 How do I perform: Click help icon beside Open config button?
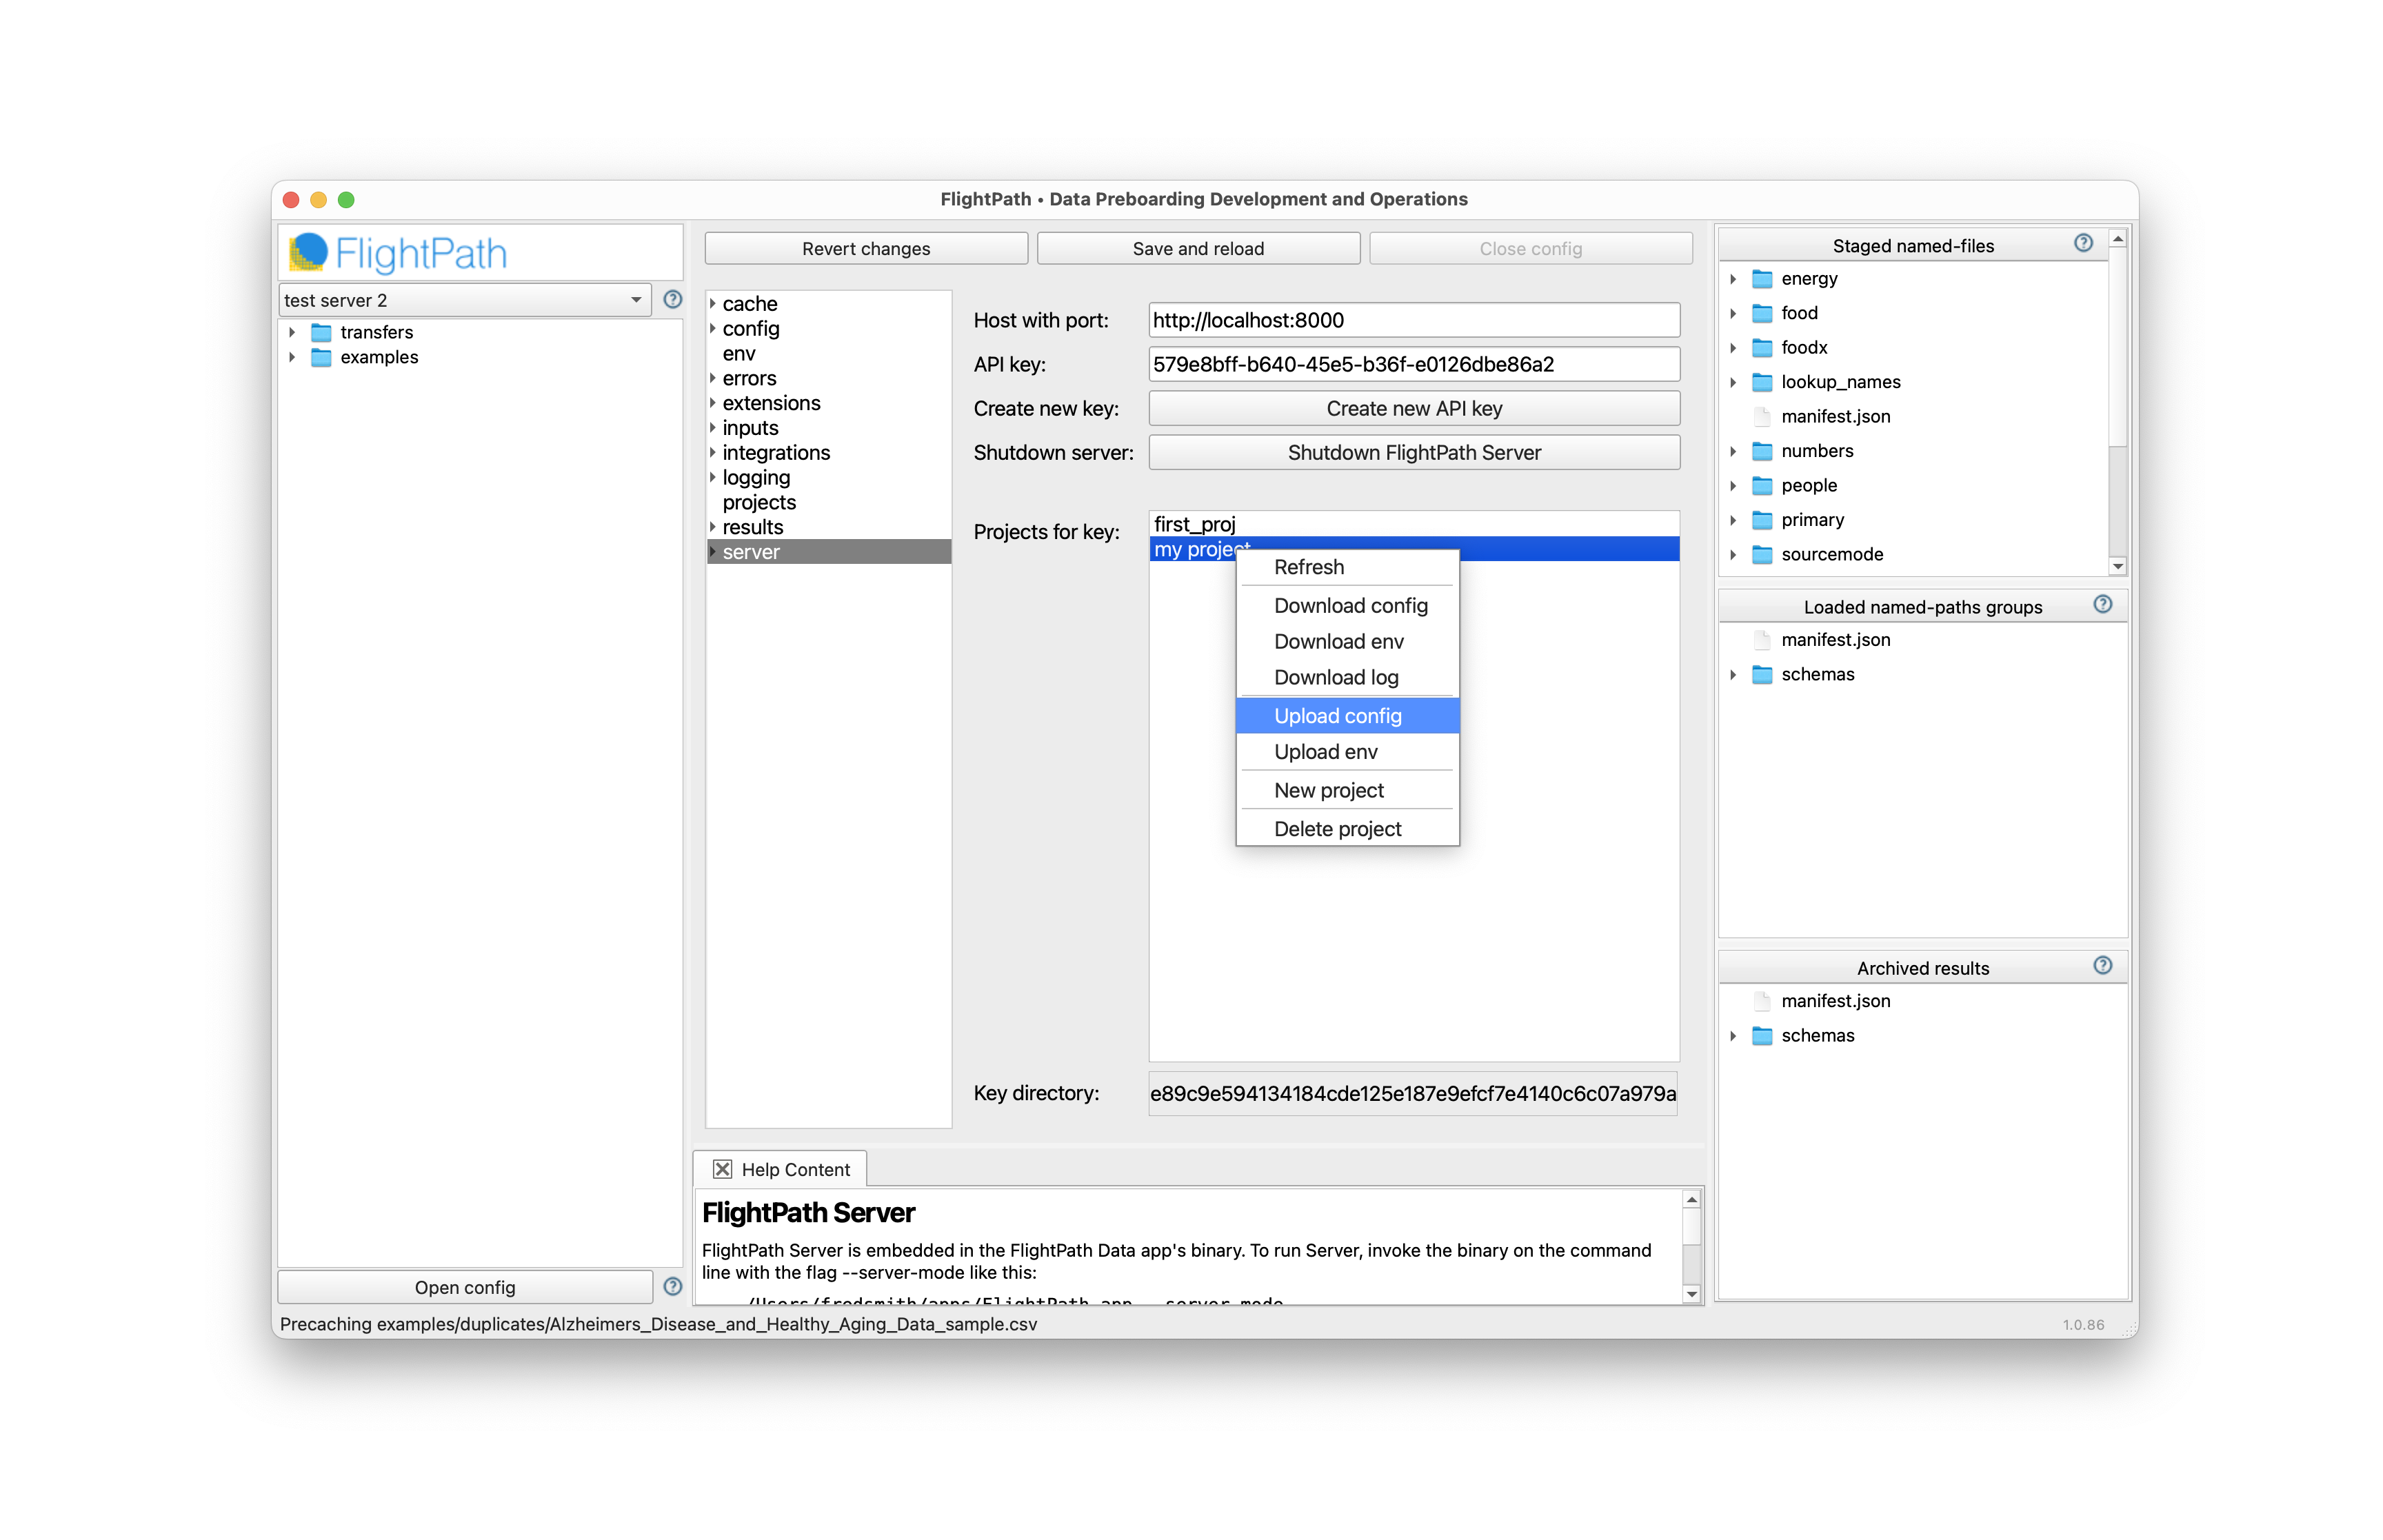(672, 1286)
